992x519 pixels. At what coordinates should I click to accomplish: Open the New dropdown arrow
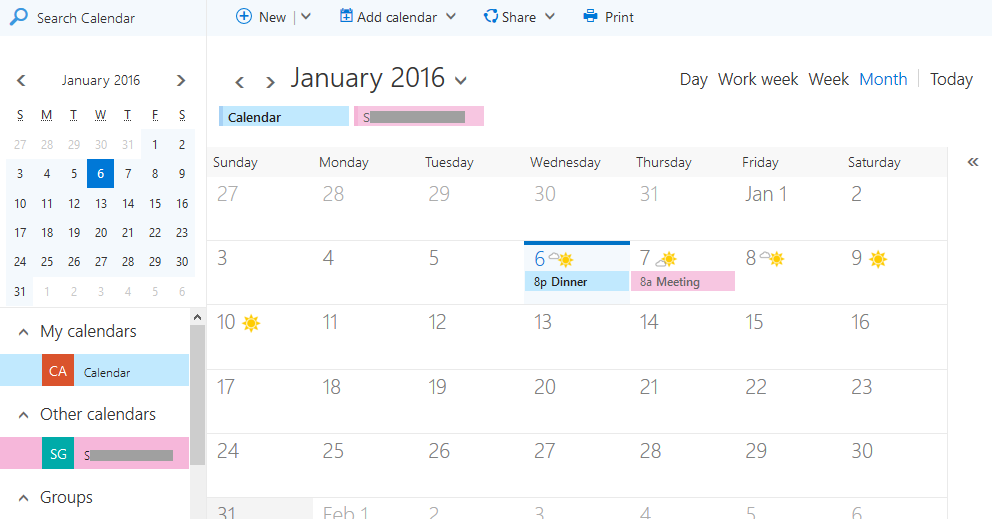point(306,16)
